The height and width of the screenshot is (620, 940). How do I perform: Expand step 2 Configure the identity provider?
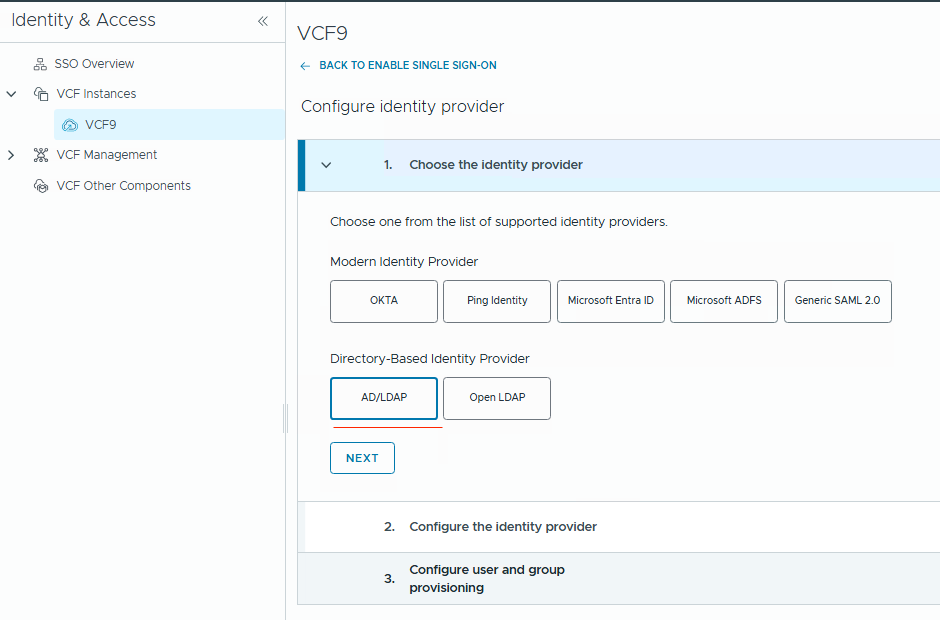coord(501,526)
